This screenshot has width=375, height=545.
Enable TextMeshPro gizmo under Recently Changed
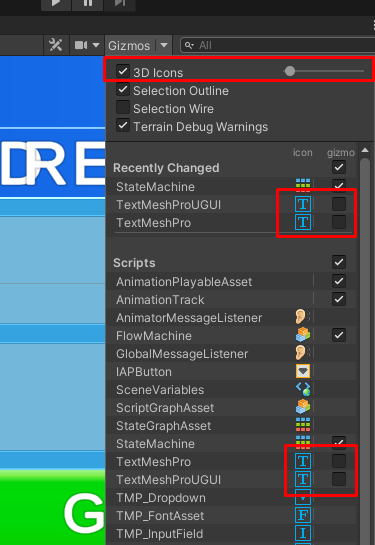[x=339, y=222]
